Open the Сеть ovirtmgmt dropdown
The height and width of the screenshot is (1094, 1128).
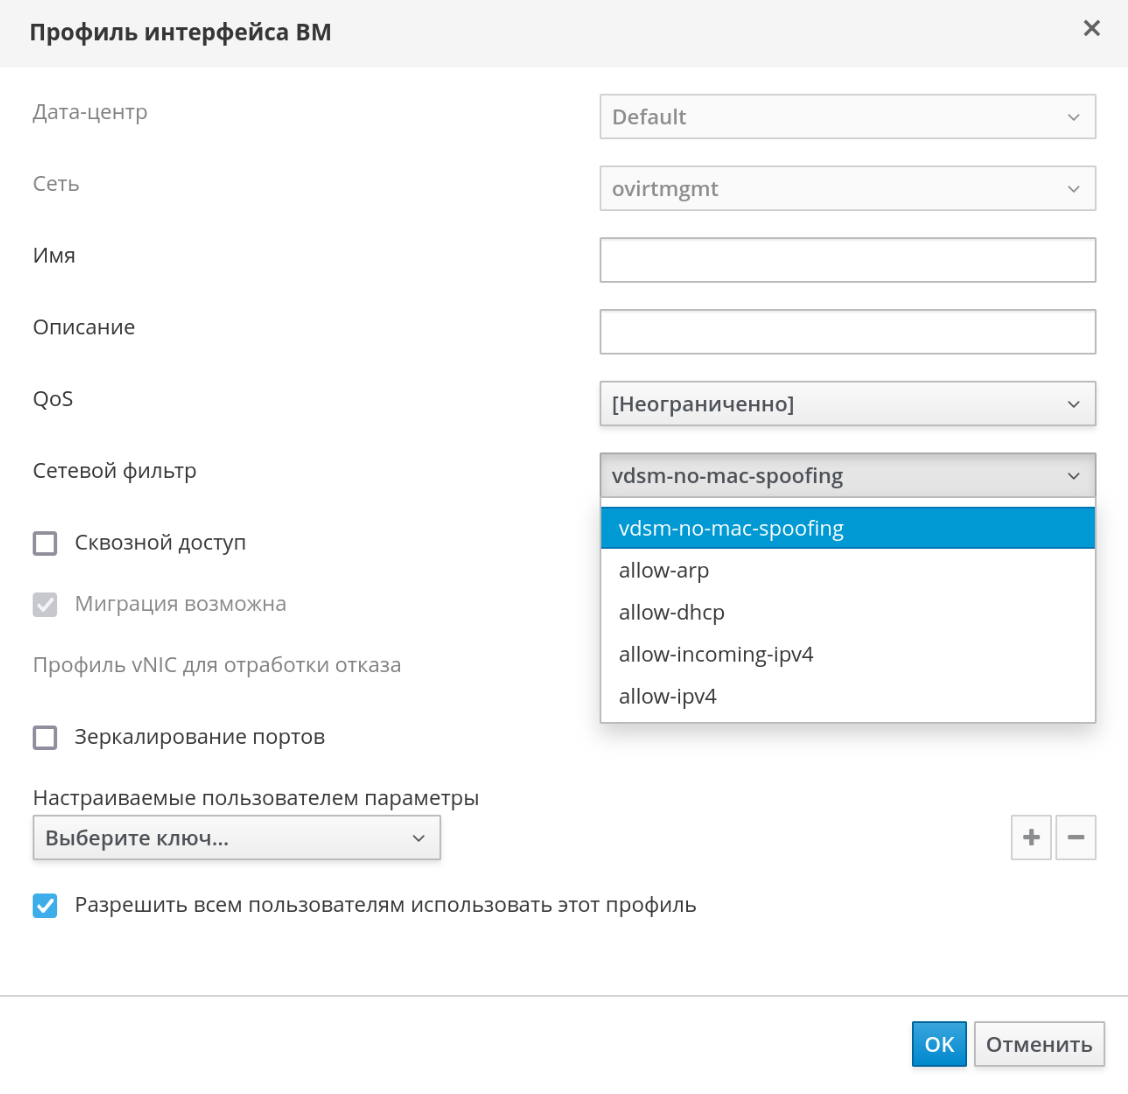[847, 189]
